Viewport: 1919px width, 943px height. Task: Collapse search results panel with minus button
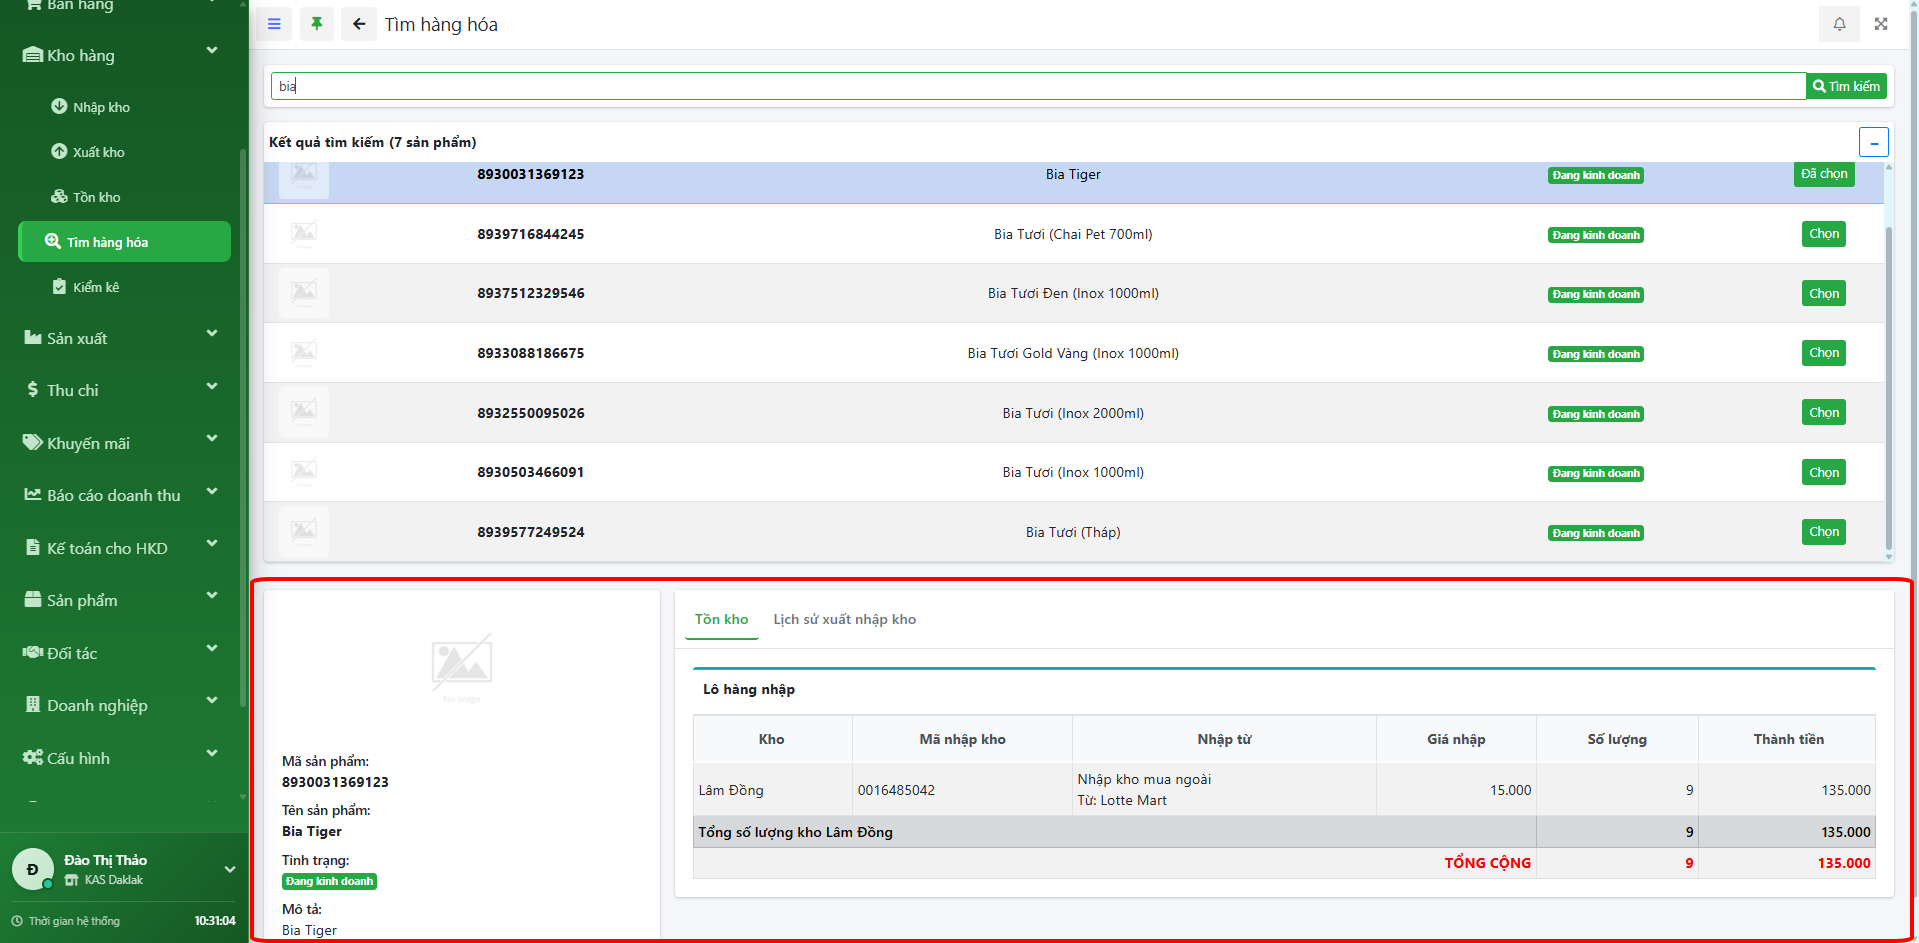tap(1873, 142)
